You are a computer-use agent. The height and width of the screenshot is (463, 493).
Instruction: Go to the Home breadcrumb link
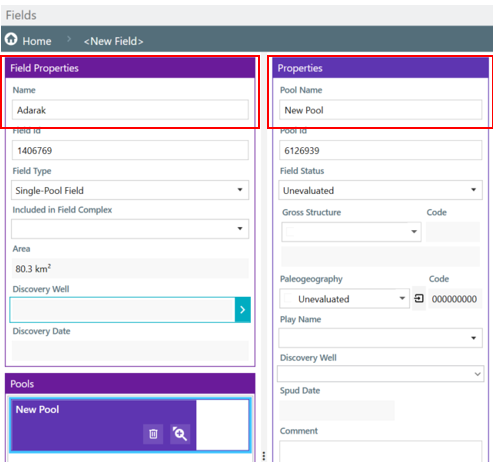(x=37, y=41)
